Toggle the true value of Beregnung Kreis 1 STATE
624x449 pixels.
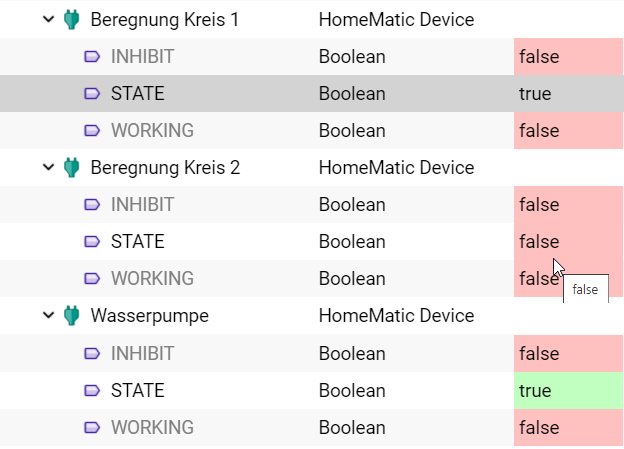(567, 94)
